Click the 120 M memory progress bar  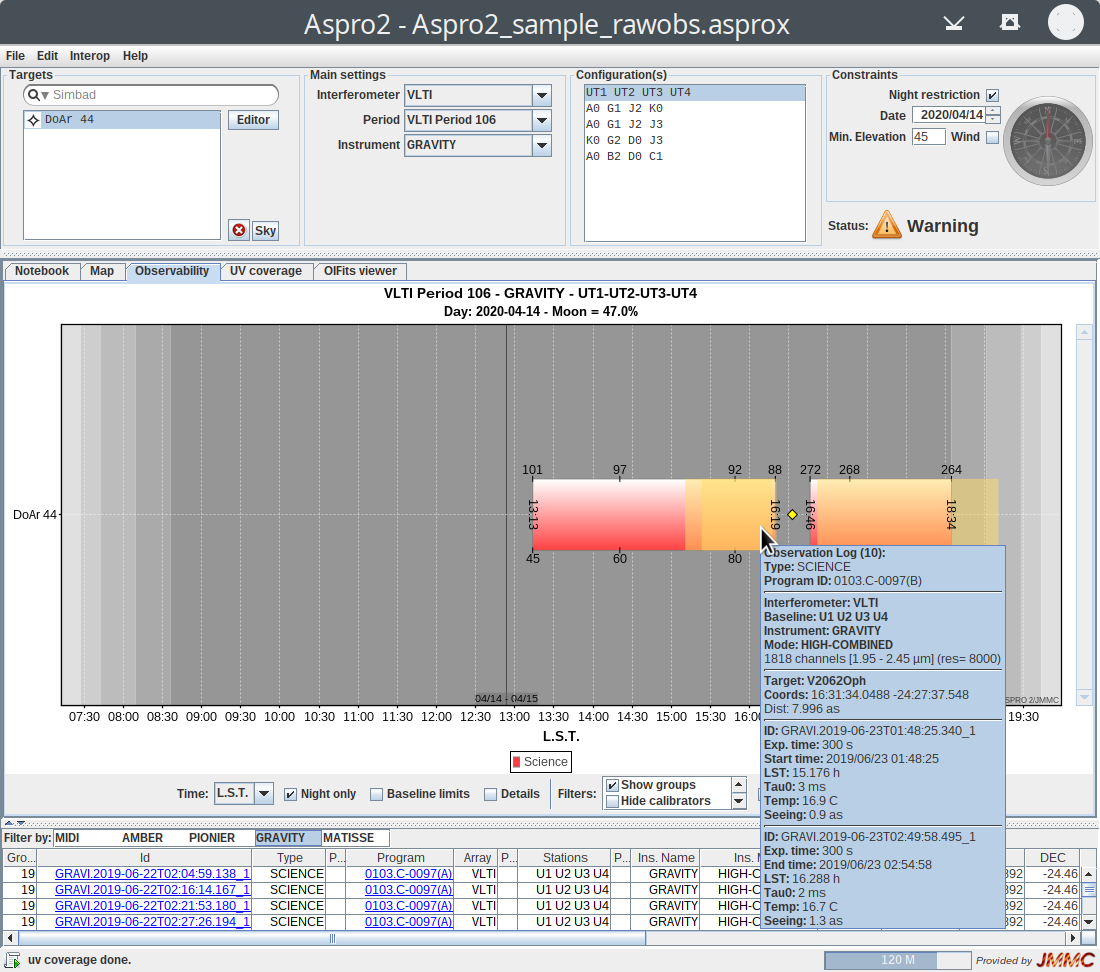(897, 960)
